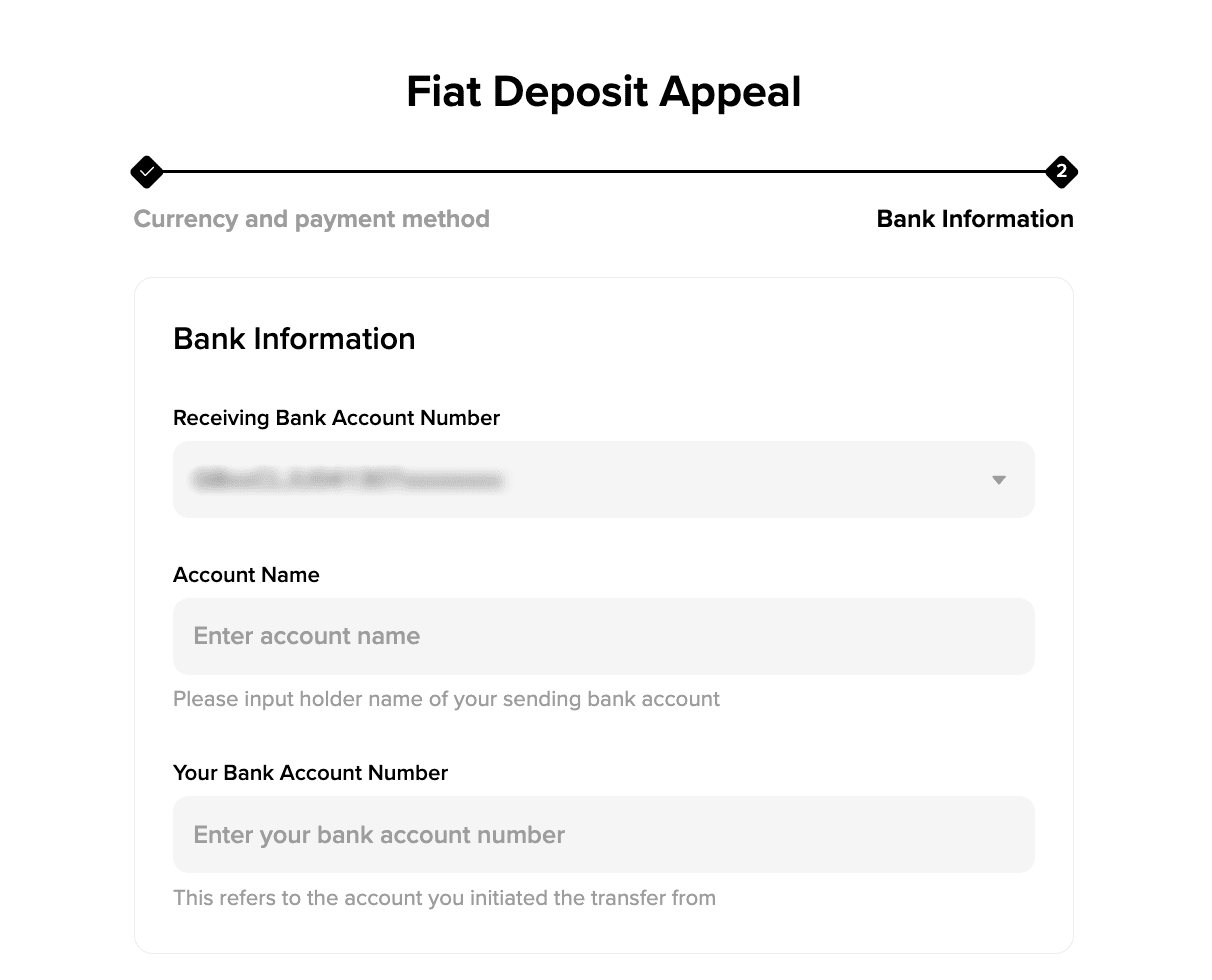Click the "account you initiated the transfer from" hint
This screenshot has width=1212, height=980.
coord(444,898)
